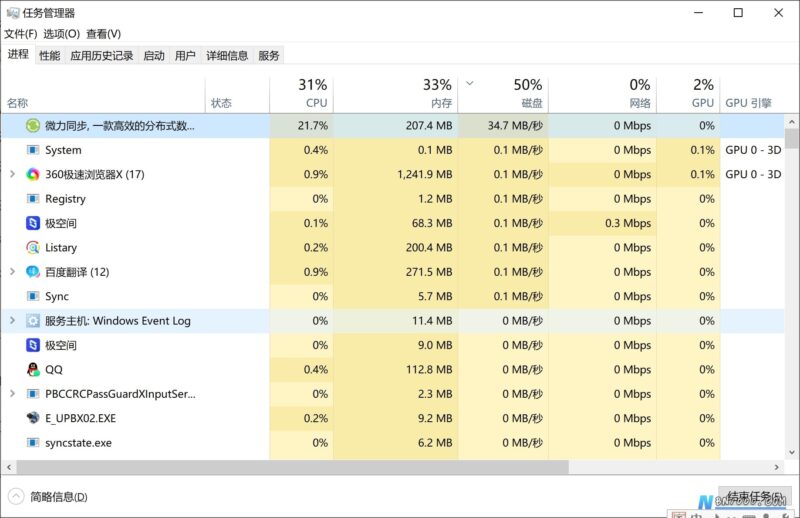Image resolution: width=800 pixels, height=518 pixels.
Task: Open the 查看(V) menu
Action: tap(104, 34)
